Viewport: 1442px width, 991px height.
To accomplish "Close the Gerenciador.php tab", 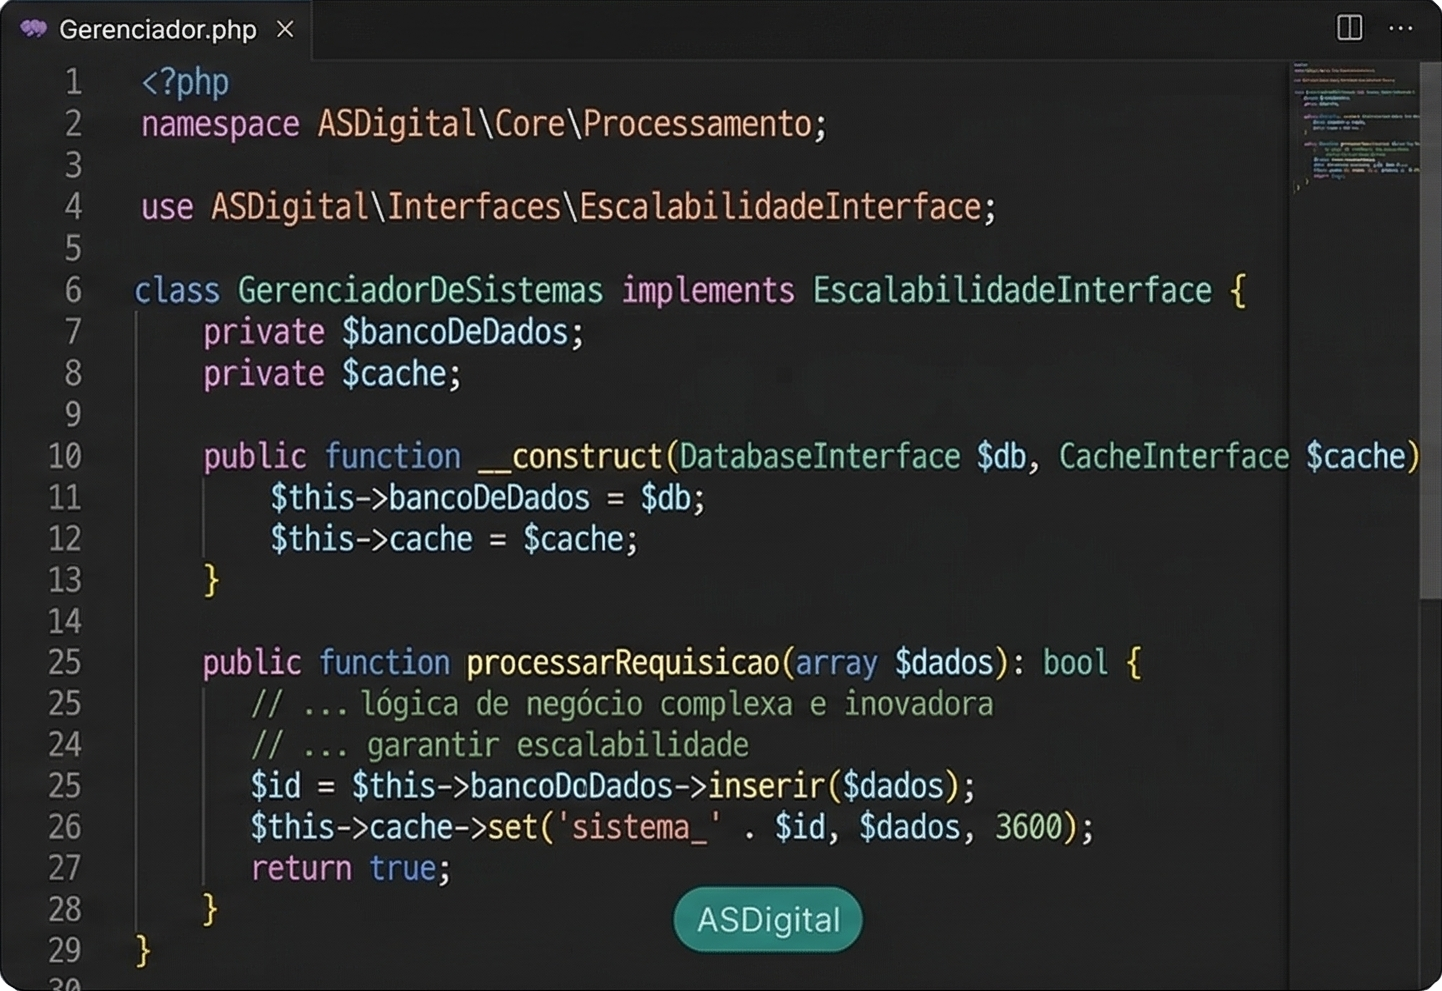I will pos(285,29).
